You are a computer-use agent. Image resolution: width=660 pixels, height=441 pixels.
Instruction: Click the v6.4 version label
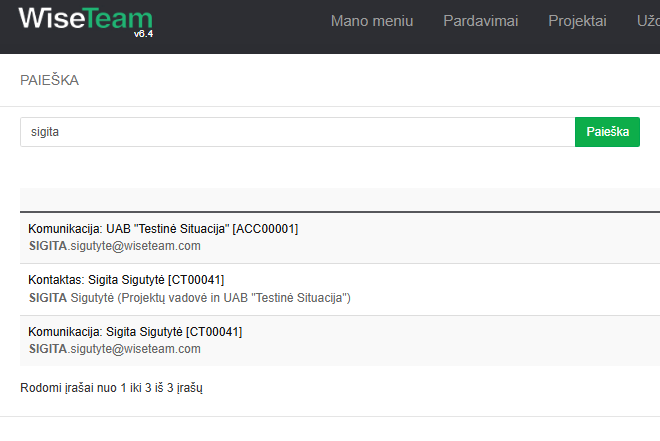coord(143,34)
